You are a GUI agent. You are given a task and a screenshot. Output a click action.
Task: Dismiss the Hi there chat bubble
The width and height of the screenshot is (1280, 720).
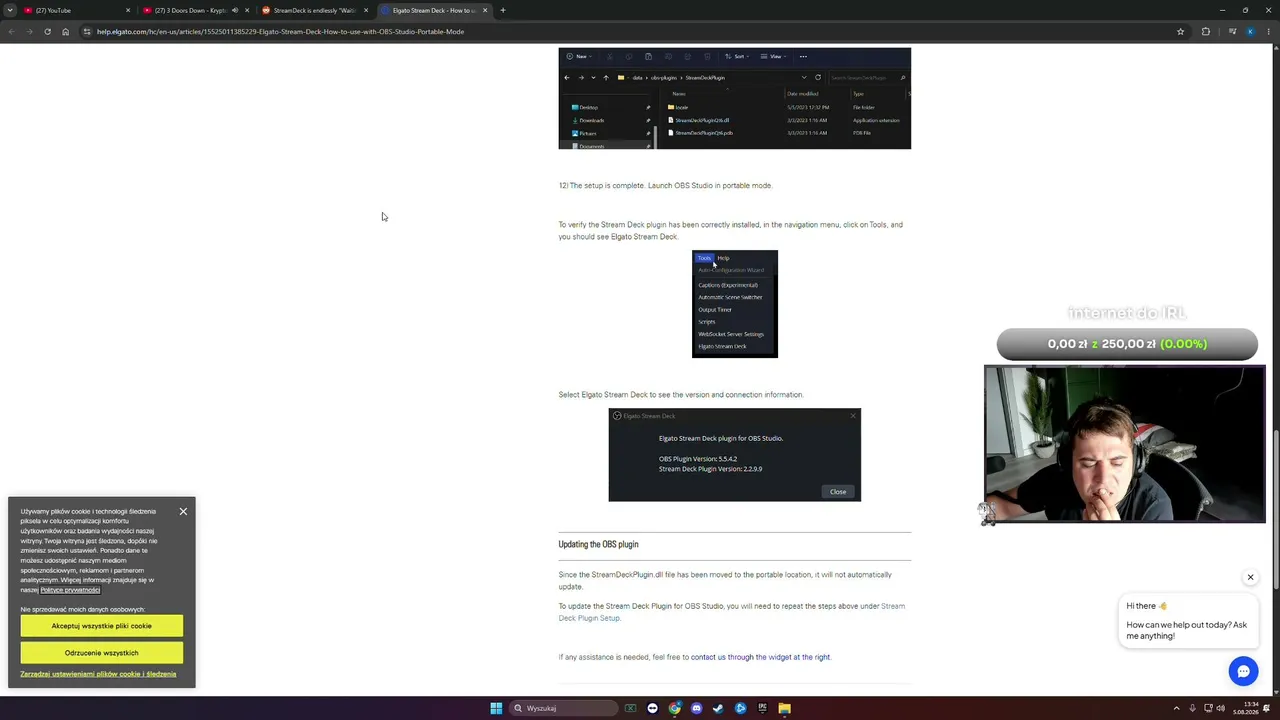pos(1250,577)
